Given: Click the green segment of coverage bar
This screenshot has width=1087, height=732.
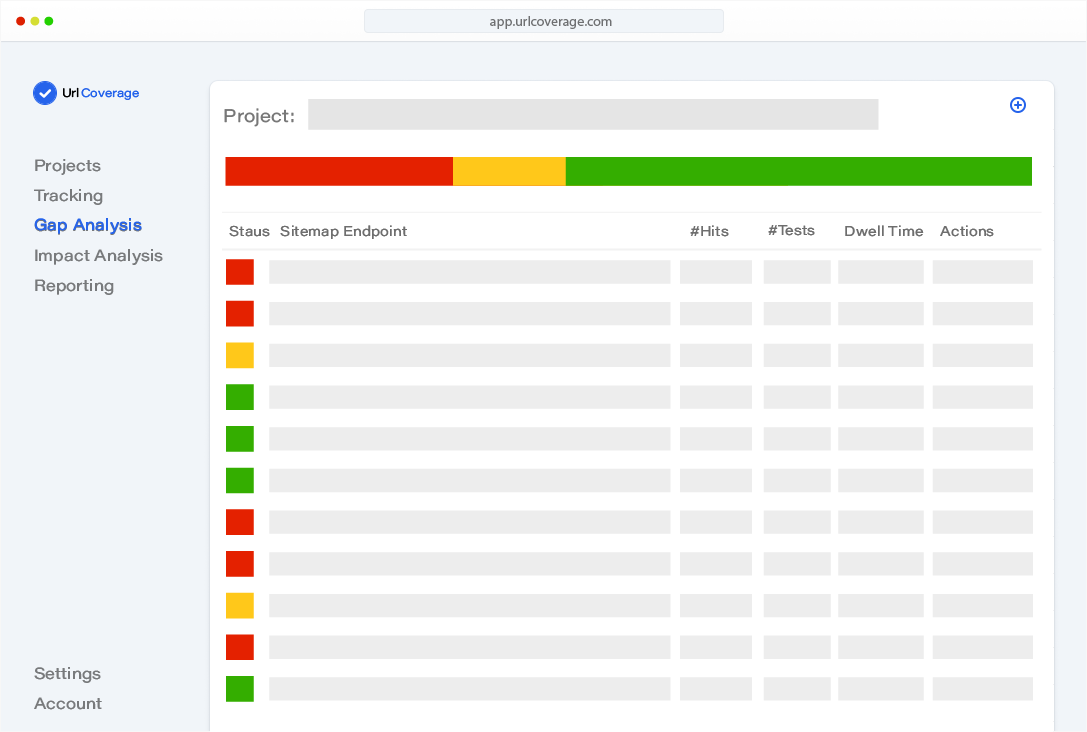Looking at the screenshot, I should click(x=798, y=171).
